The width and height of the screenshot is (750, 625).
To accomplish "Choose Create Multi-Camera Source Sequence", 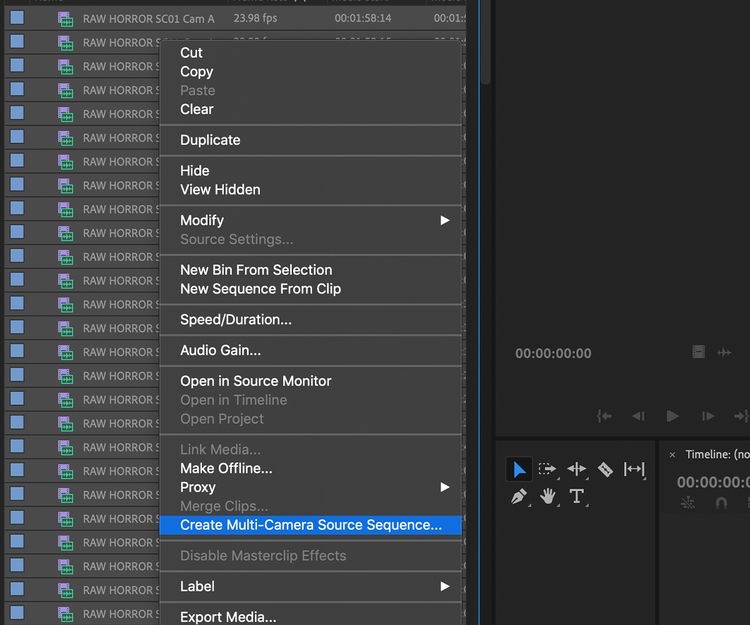I will point(310,525).
